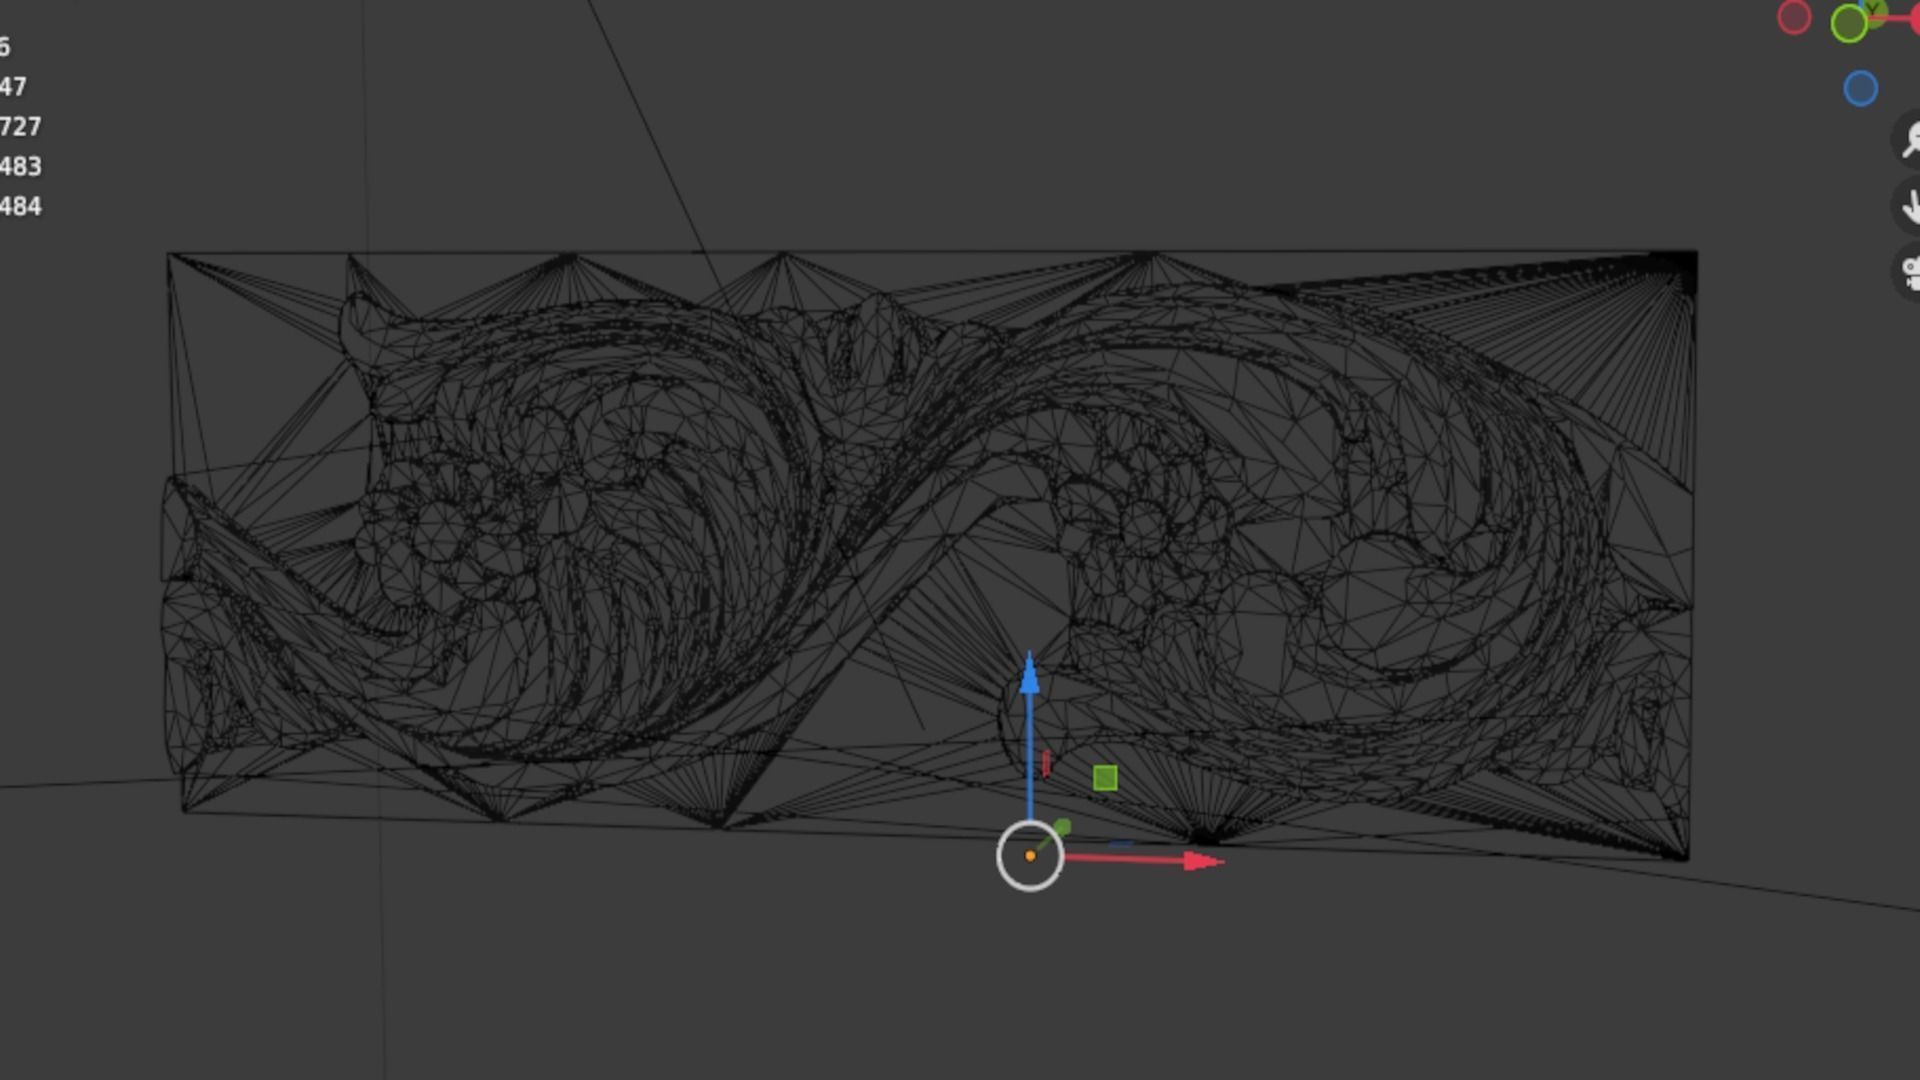Click the orange object origin dot
1920x1080 pixels.
[1030, 856]
